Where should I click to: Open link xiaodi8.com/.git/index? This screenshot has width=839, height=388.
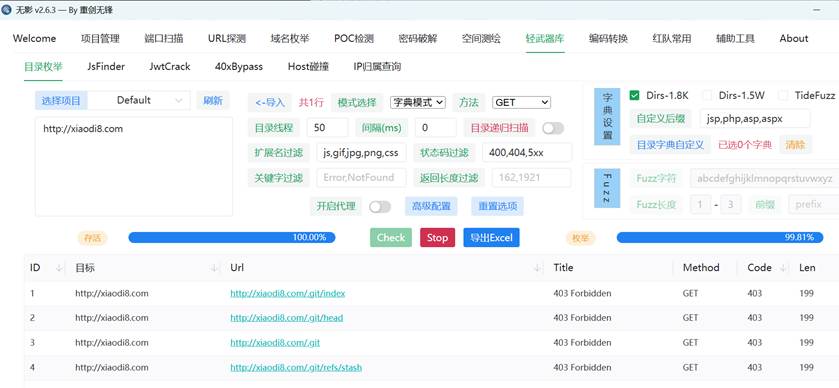[288, 293]
